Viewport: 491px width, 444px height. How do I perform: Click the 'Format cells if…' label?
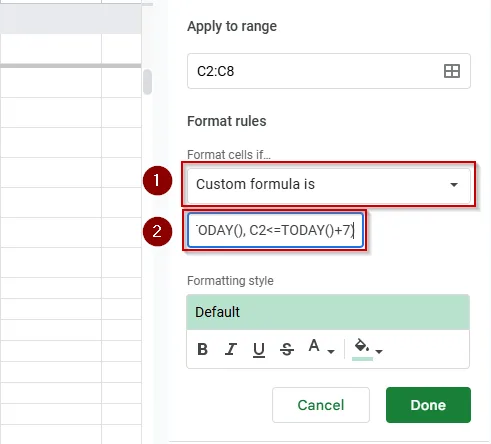(x=229, y=155)
